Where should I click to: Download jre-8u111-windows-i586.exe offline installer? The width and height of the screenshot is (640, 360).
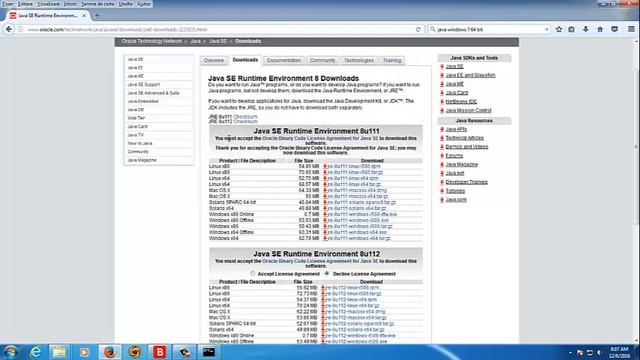(x=358, y=220)
